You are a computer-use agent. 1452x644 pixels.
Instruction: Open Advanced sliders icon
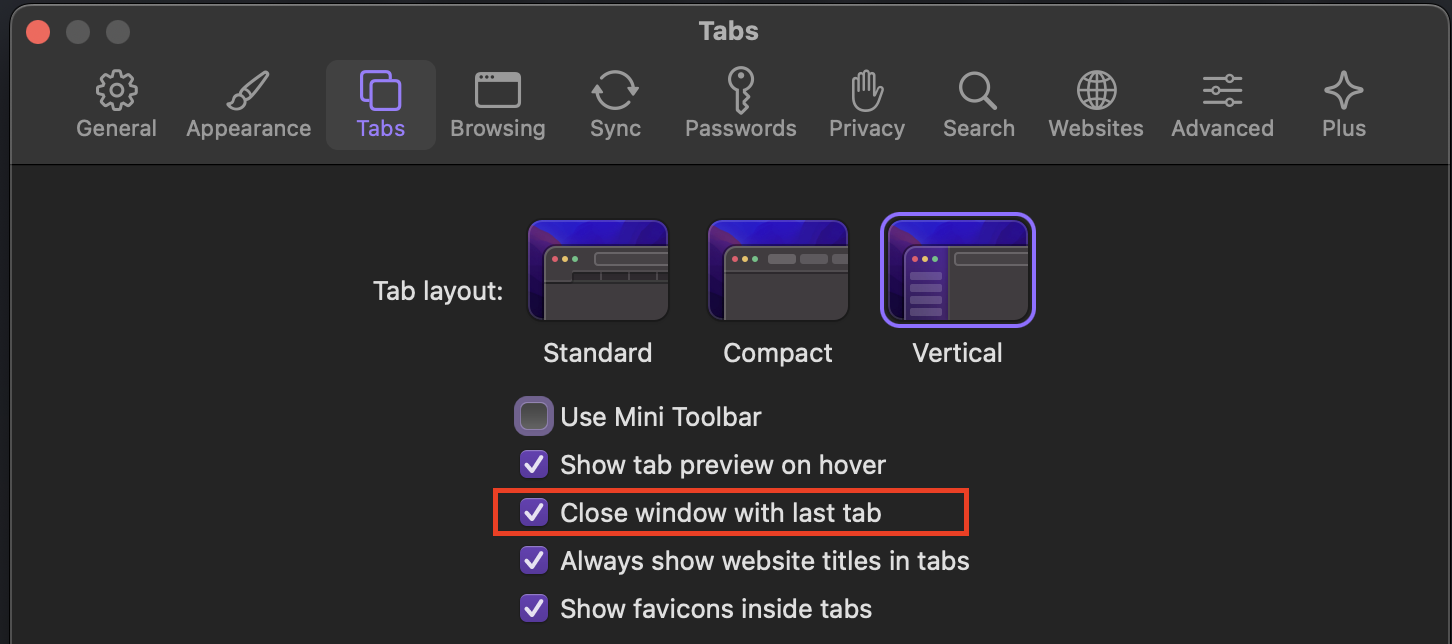[1222, 91]
